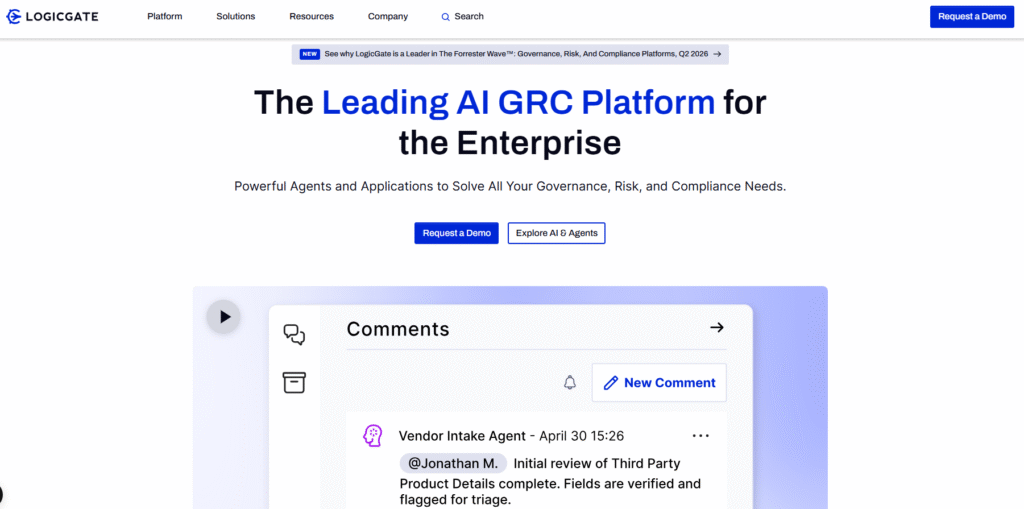Click the Vendor Intake Agent name
This screenshot has width=1024, height=509.
click(x=462, y=435)
